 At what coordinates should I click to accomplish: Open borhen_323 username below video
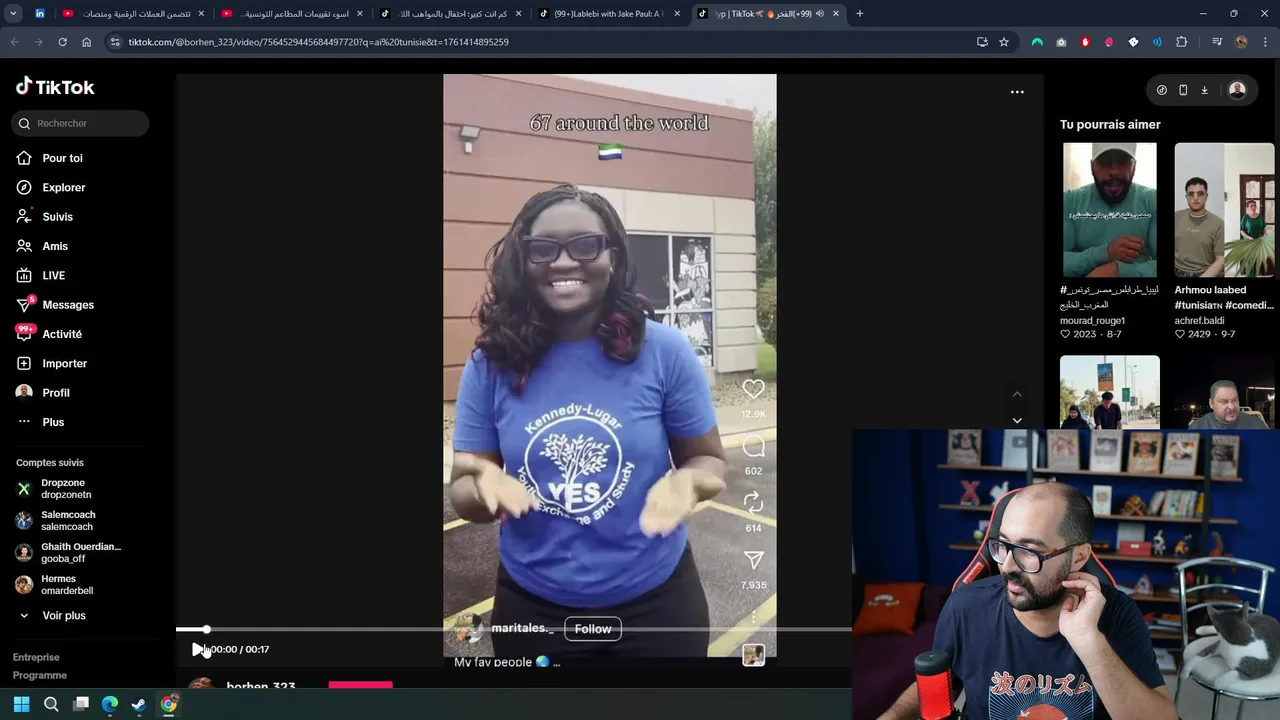[x=261, y=686]
